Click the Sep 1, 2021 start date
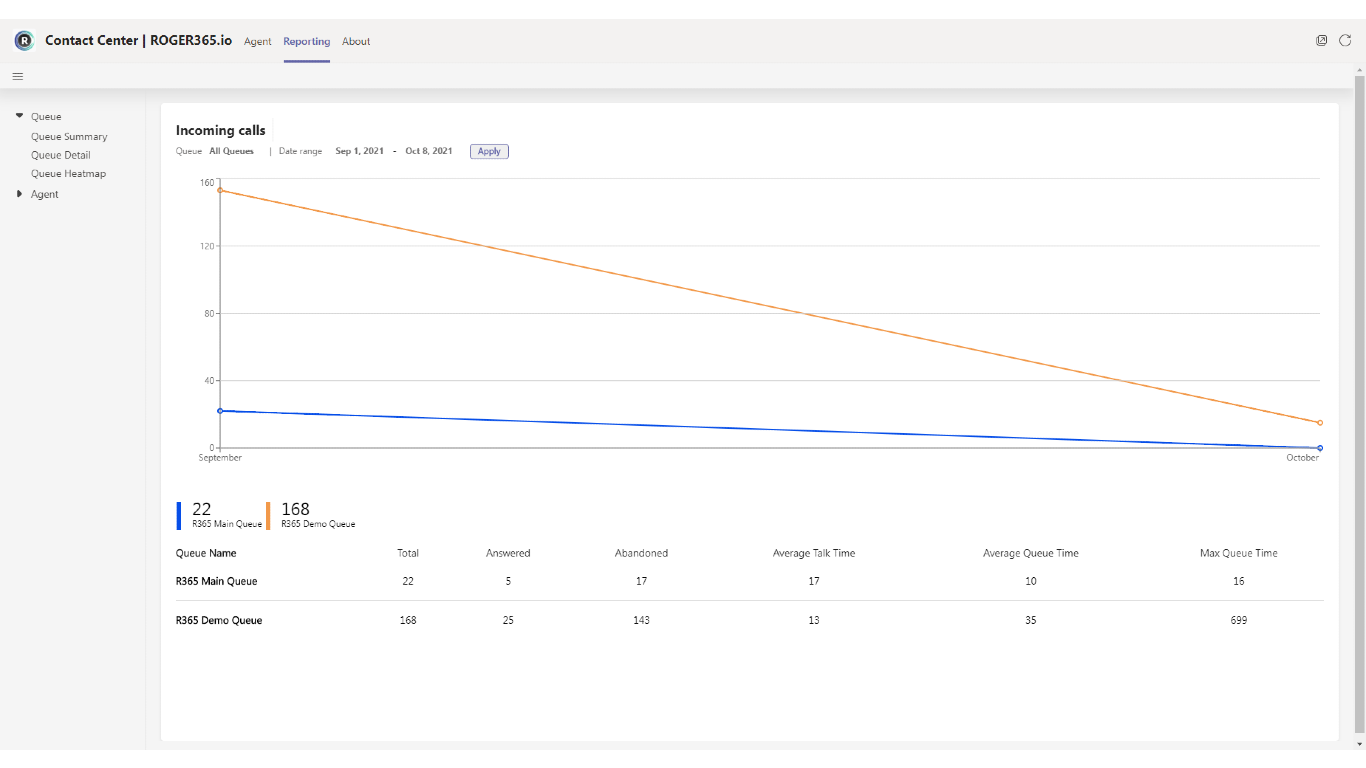This screenshot has width=1366, height=768. 359,151
